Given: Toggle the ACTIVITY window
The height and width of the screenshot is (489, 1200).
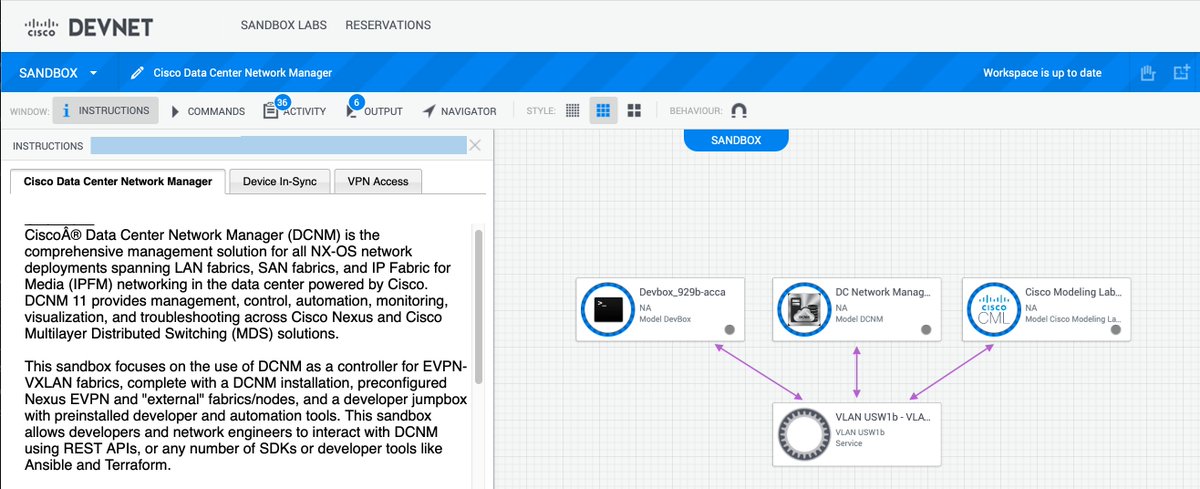Looking at the screenshot, I should (296, 111).
